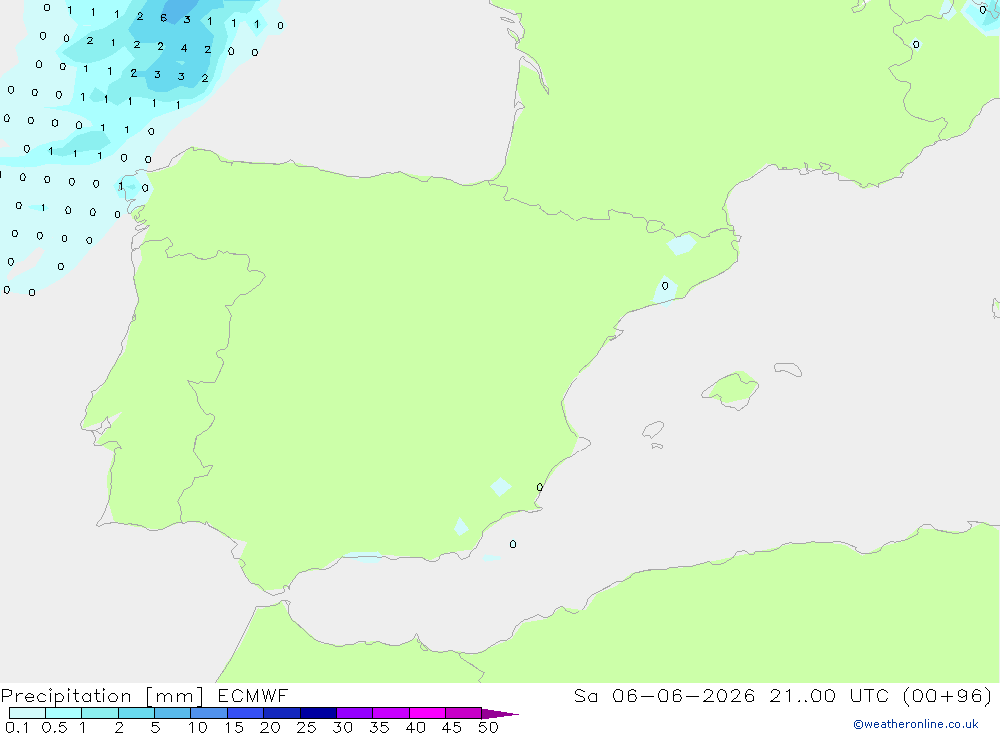This screenshot has height=733, width=1000.
Task: Click the '21..00 UTC' time text
Action: click(829, 696)
